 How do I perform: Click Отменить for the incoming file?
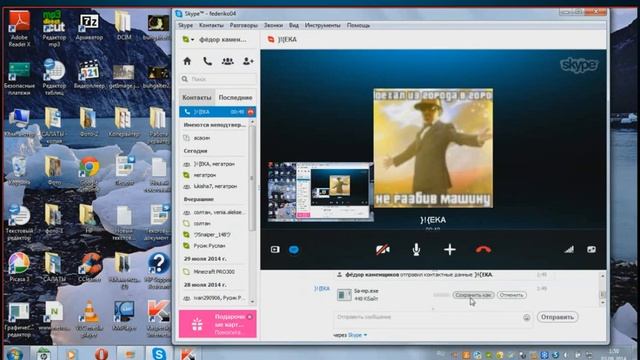(x=511, y=295)
